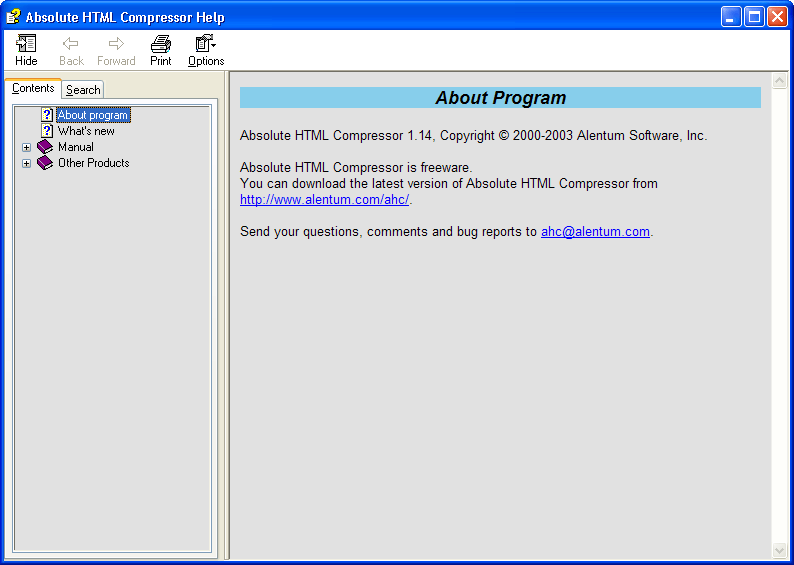This screenshot has width=794, height=565.
Task: Expand the Other Products book node
Action: point(26,164)
